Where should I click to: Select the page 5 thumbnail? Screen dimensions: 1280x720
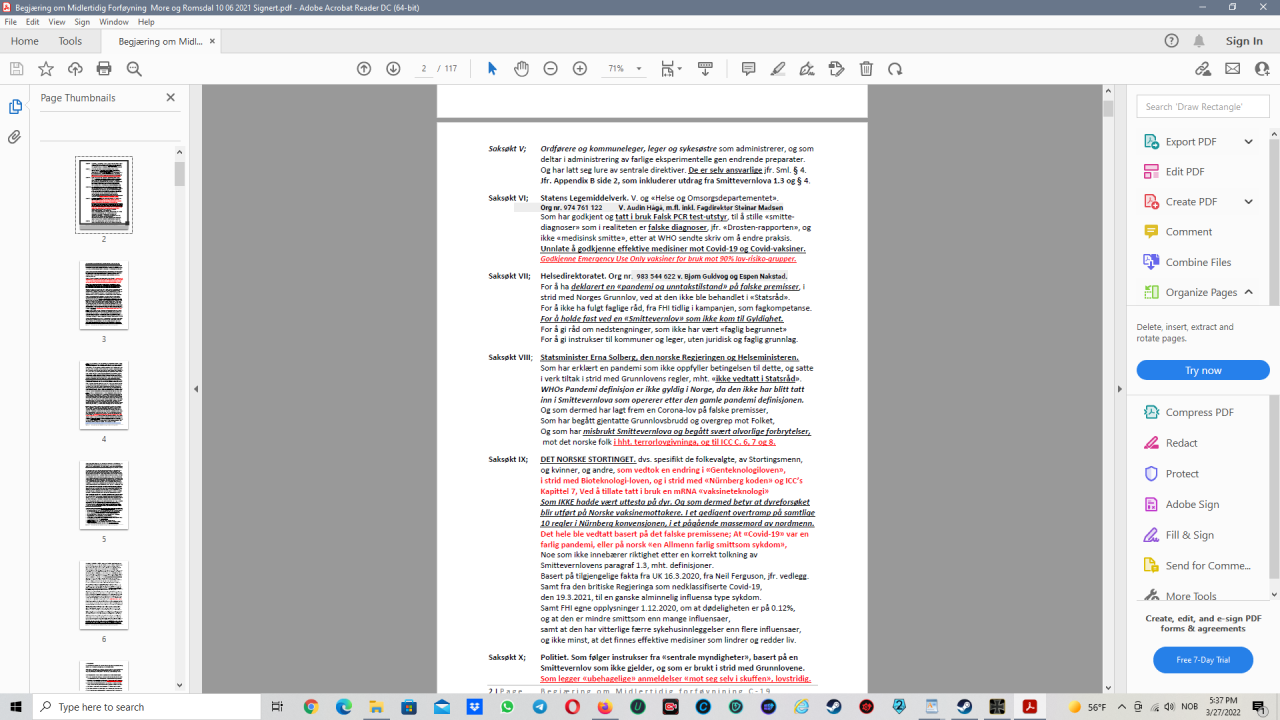(x=104, y=495)
